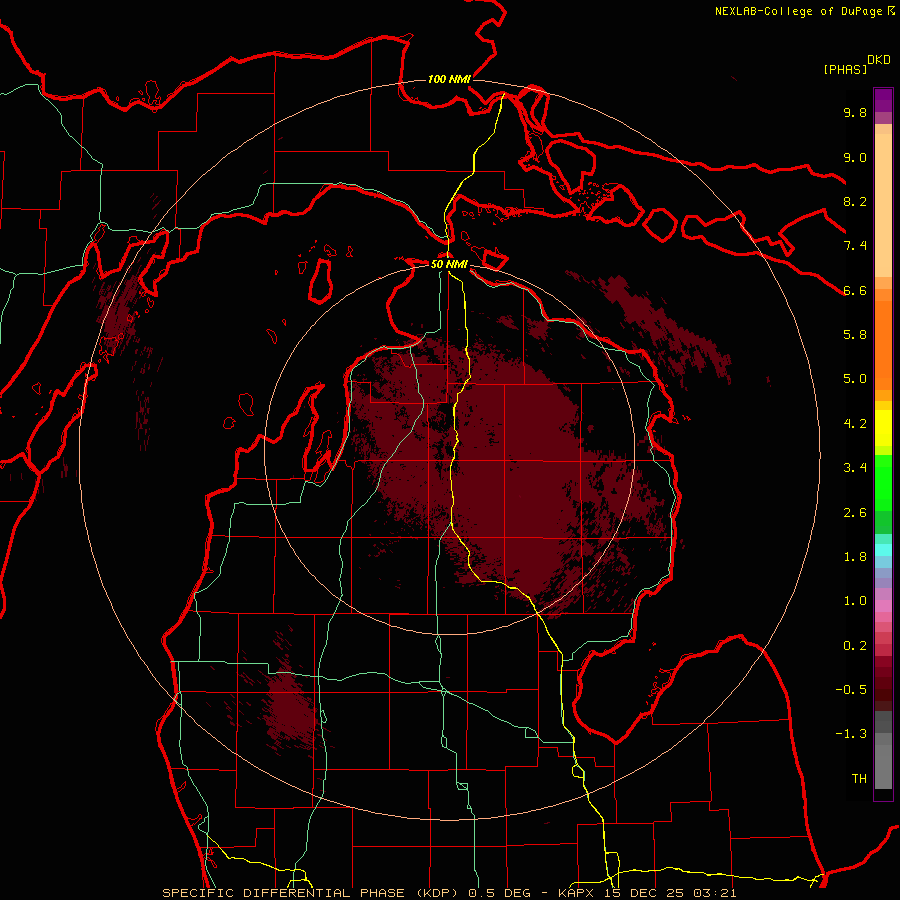
Task: Pick the purple band atop the legend
Action: point(883,100)
